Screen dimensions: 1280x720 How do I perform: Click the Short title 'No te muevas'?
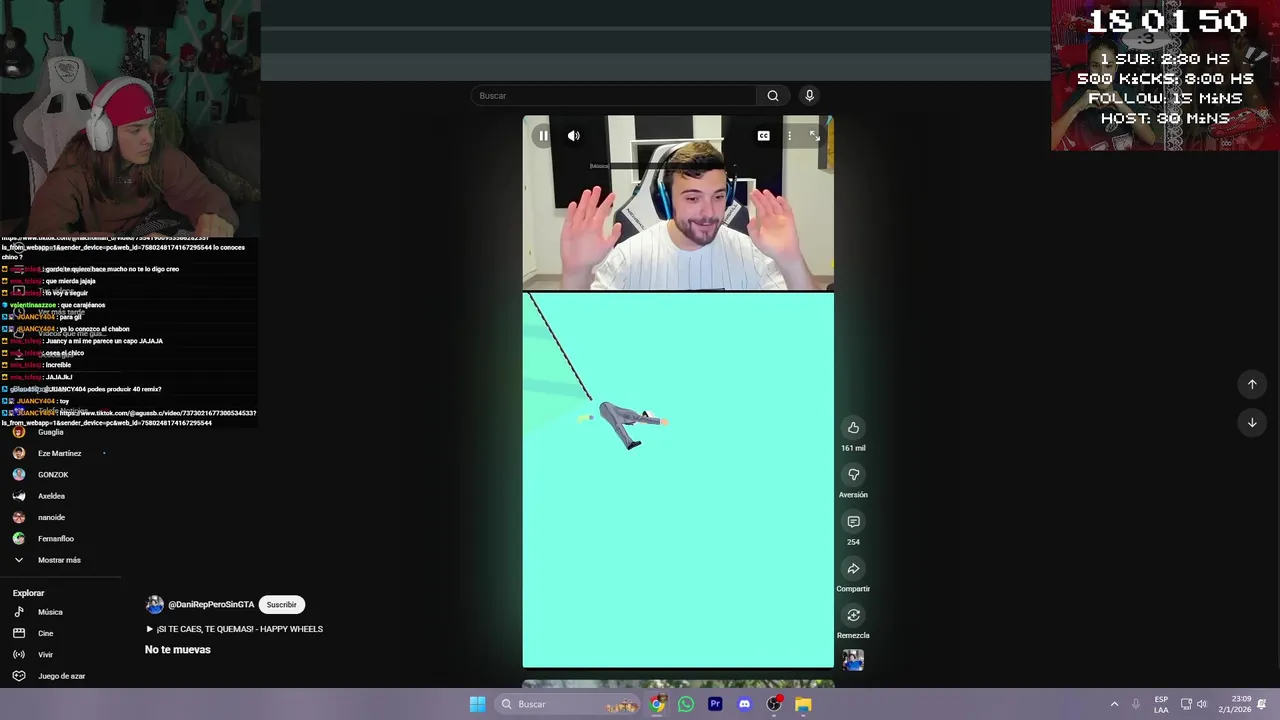click(x=177, y=650)
